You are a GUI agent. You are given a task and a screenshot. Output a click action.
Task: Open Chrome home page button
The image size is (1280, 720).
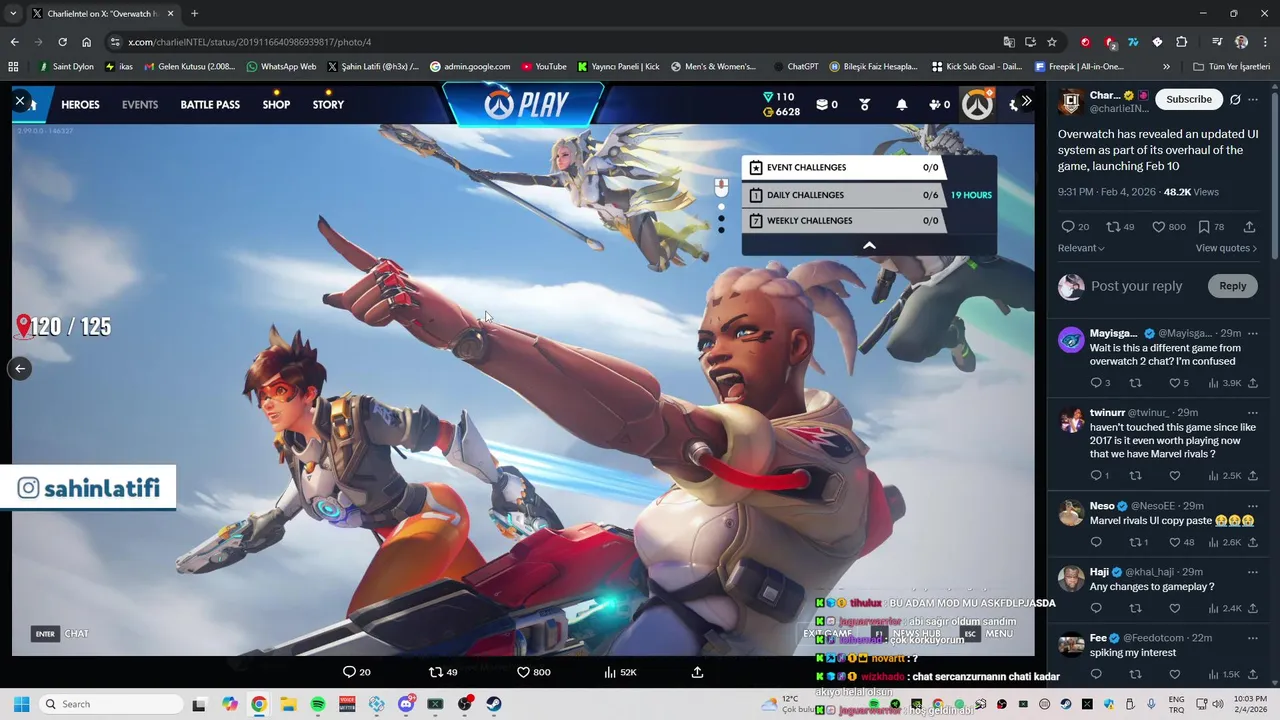[86, 42]
